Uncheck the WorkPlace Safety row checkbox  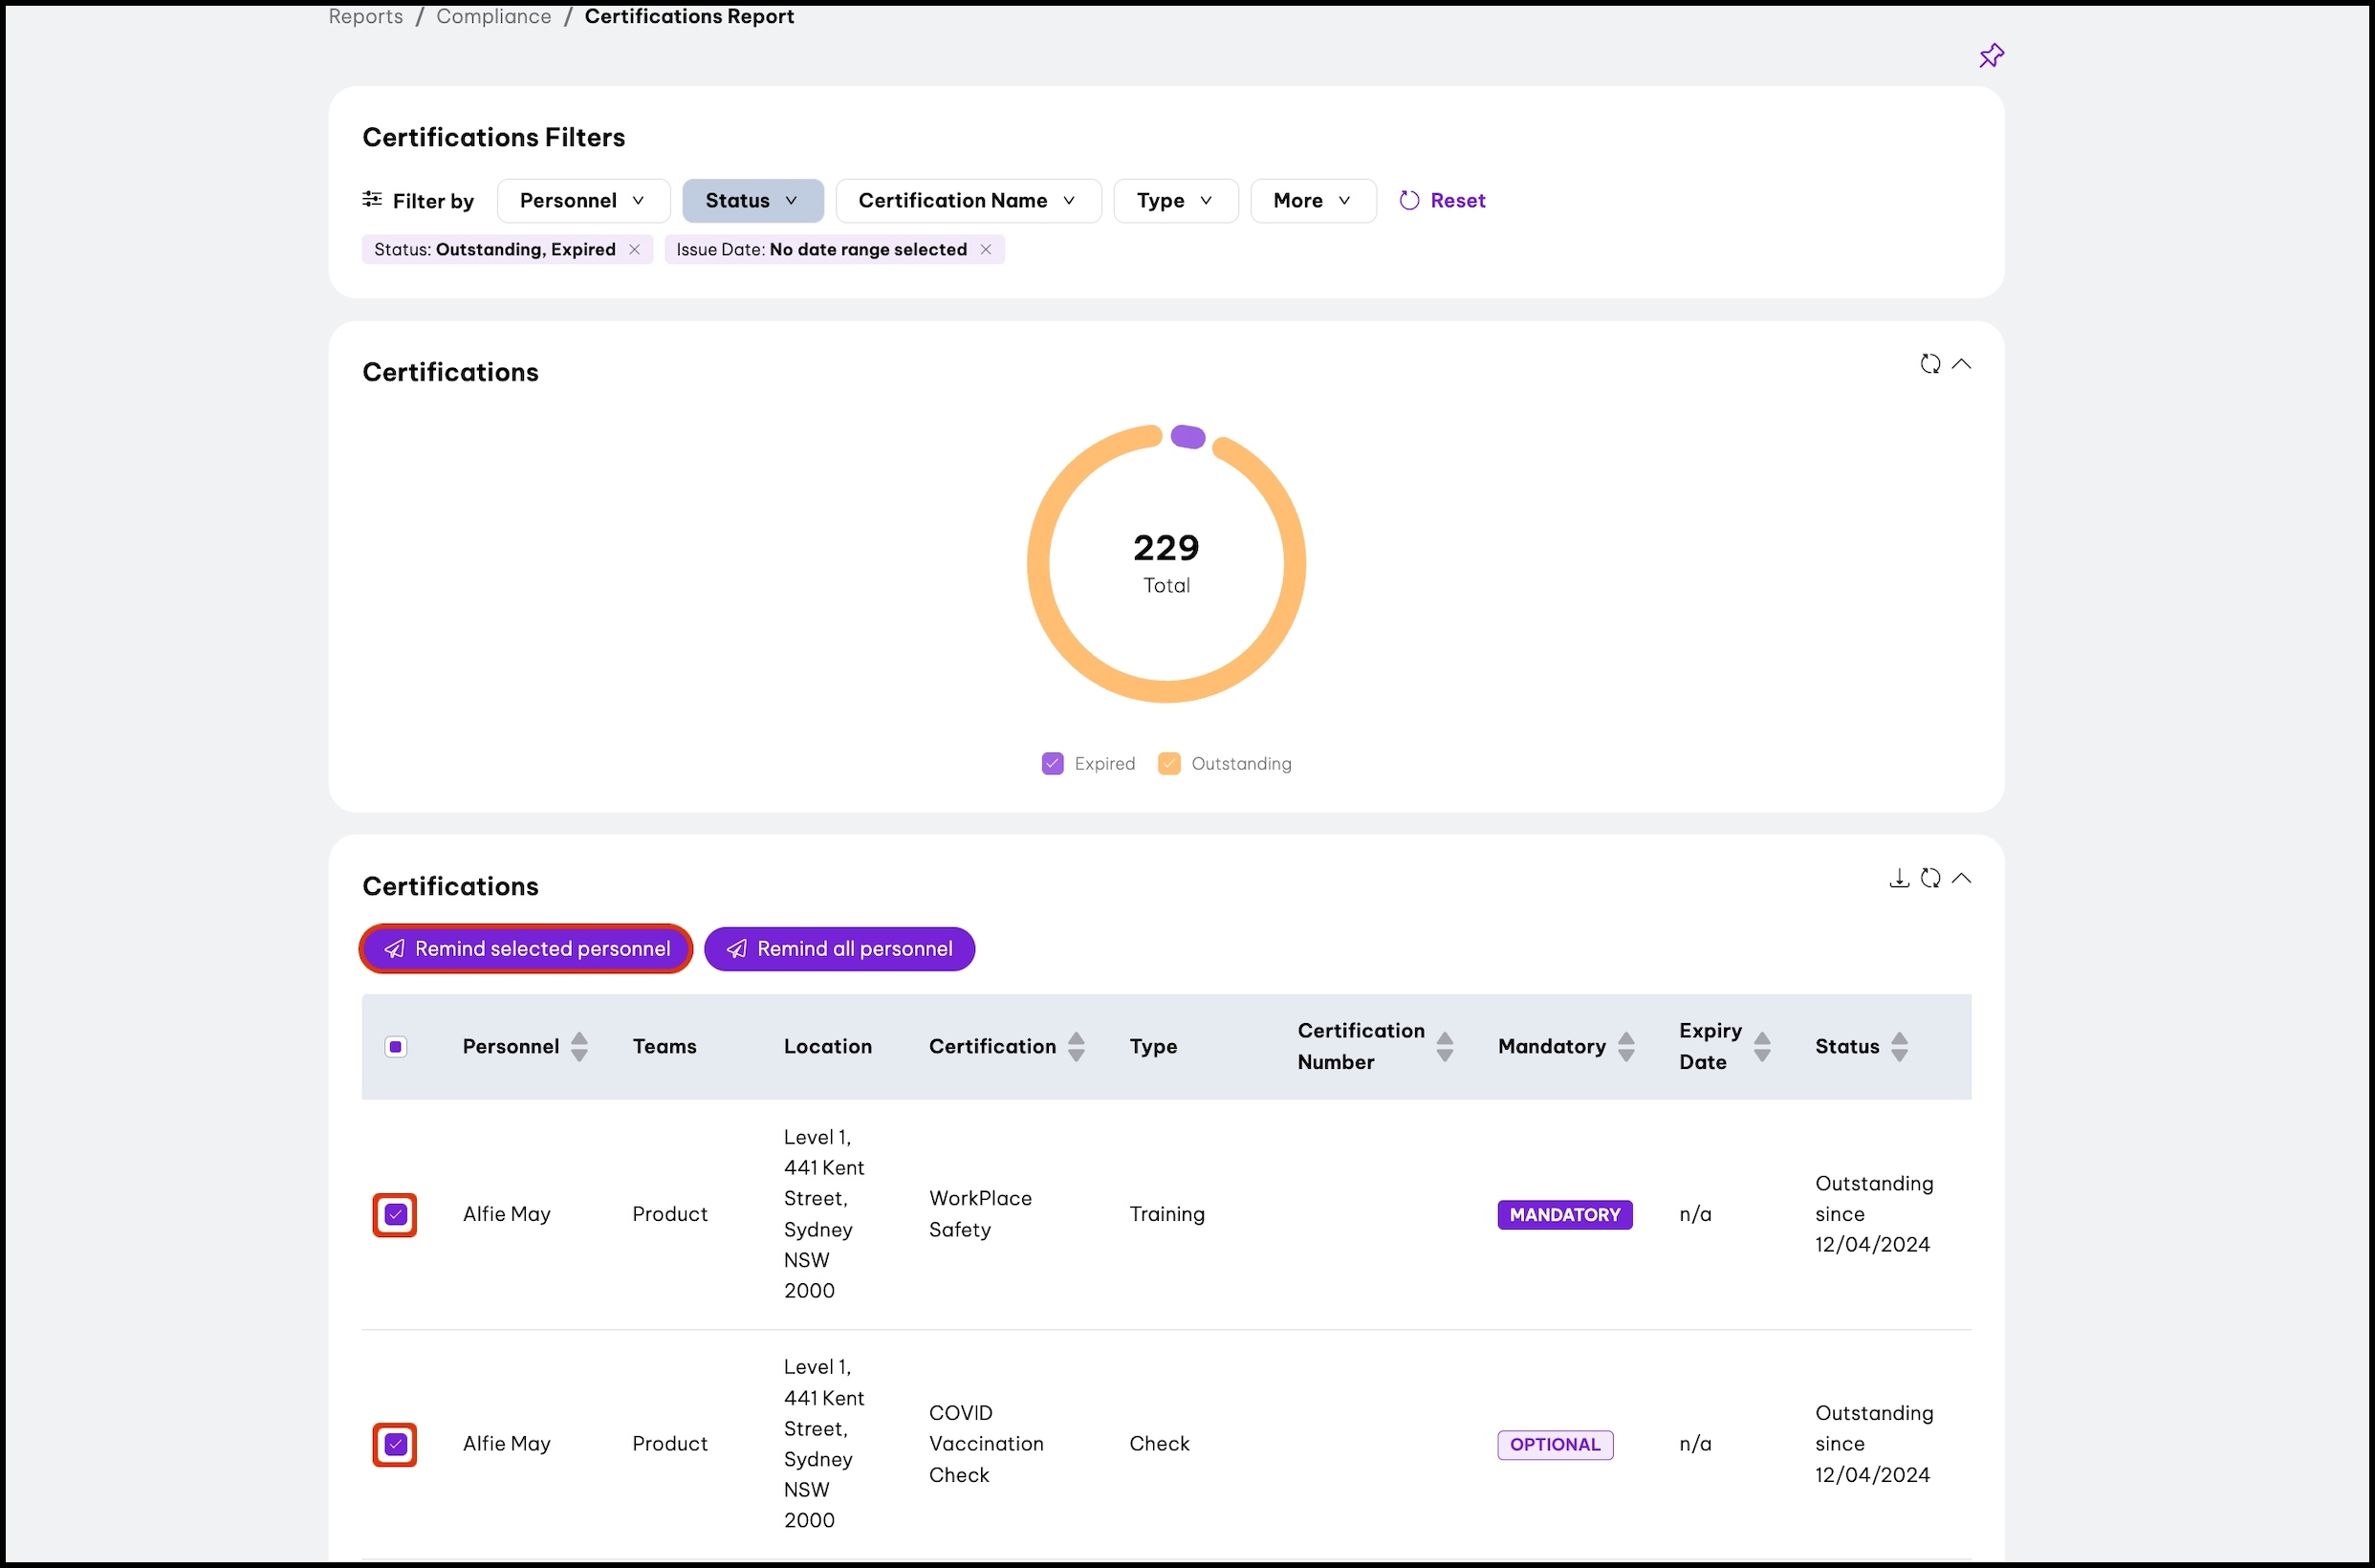coord(396,1215)
